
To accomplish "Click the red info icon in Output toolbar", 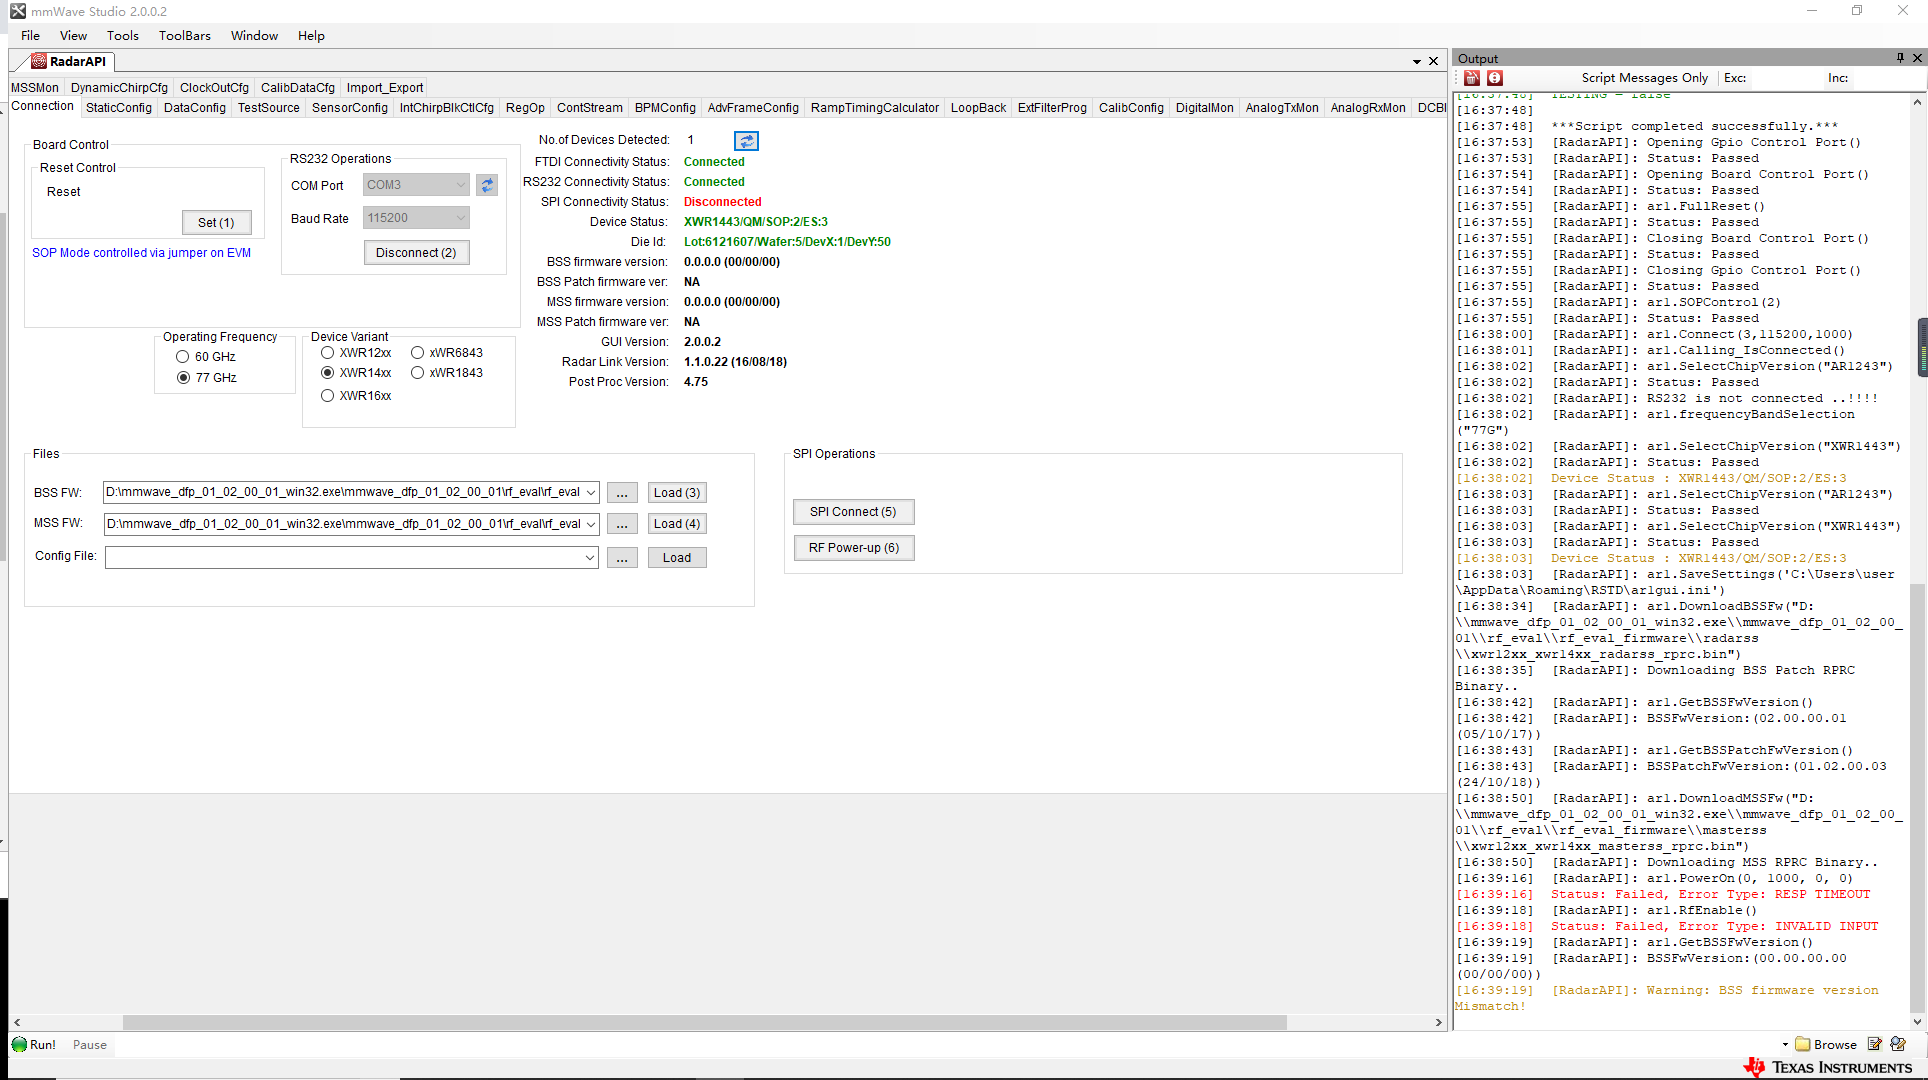I will tap(1494, 77).
